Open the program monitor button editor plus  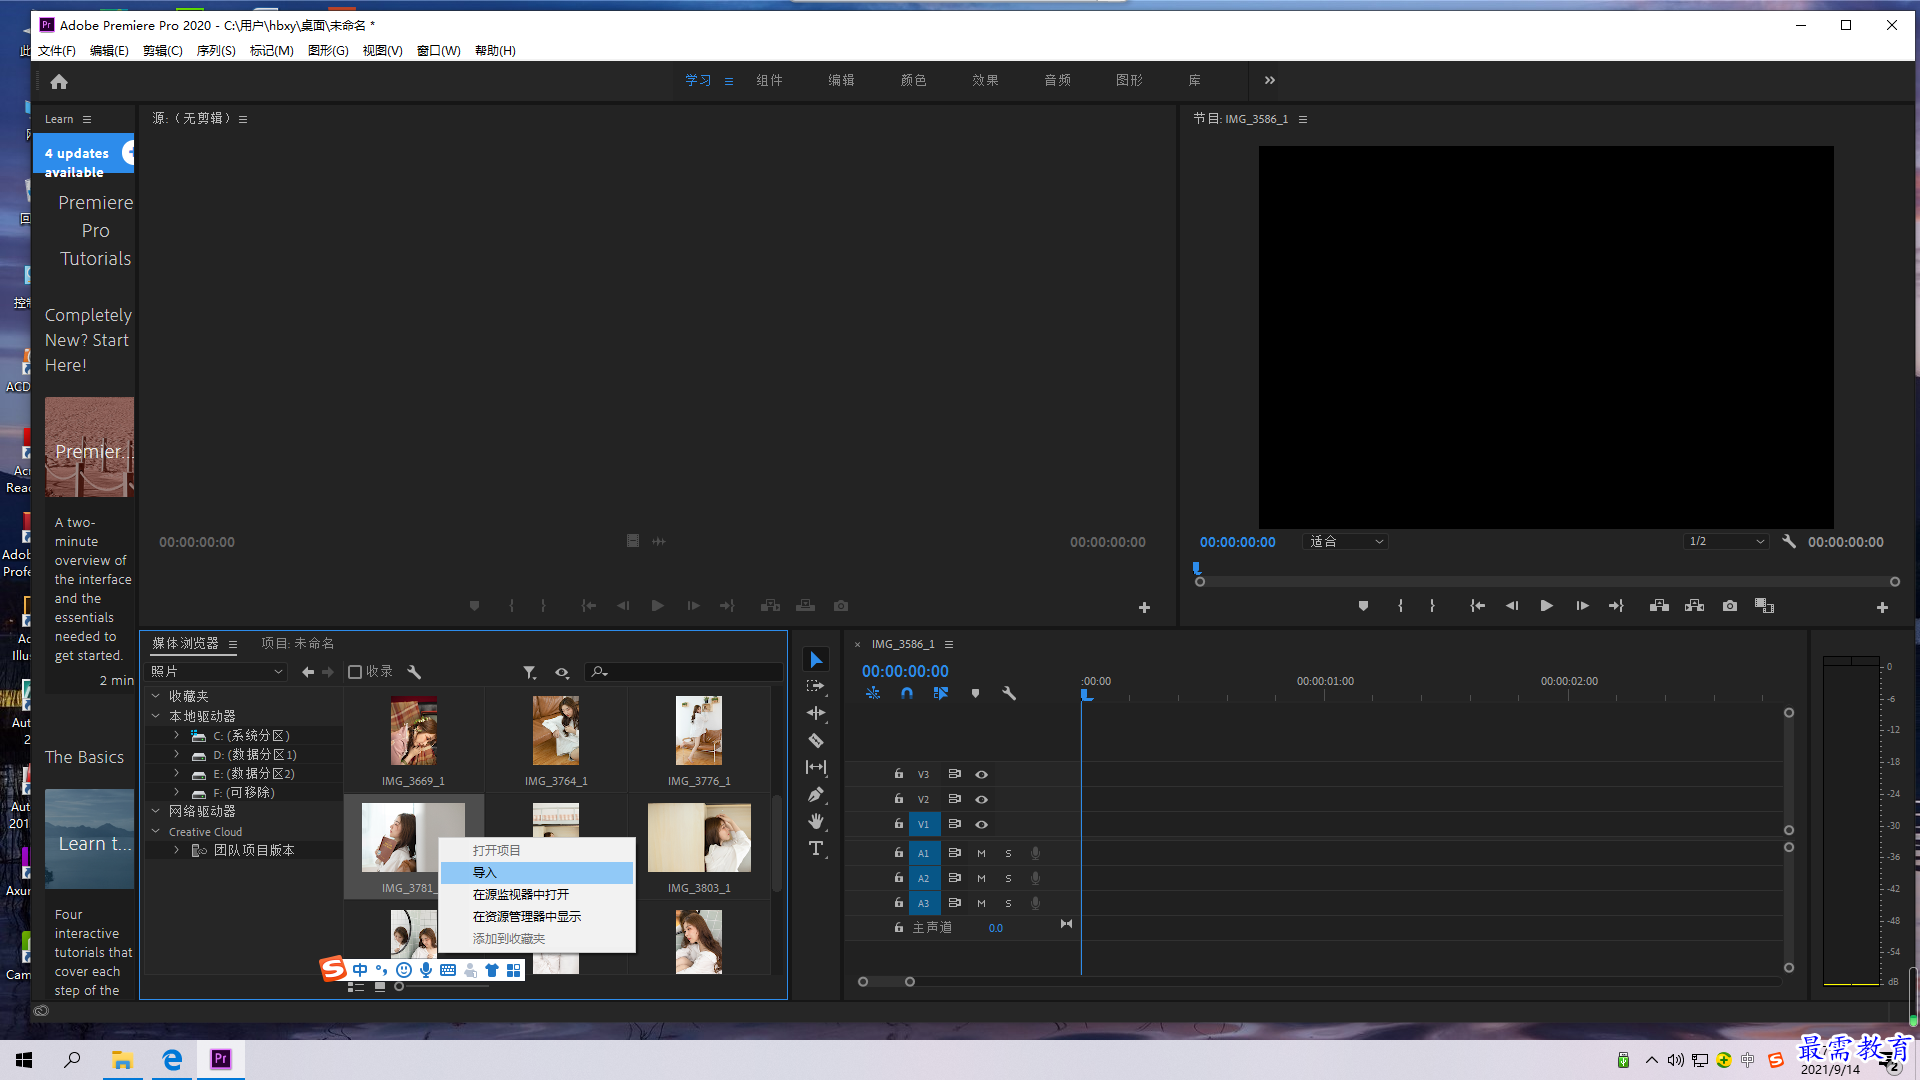coord(1882,607)
